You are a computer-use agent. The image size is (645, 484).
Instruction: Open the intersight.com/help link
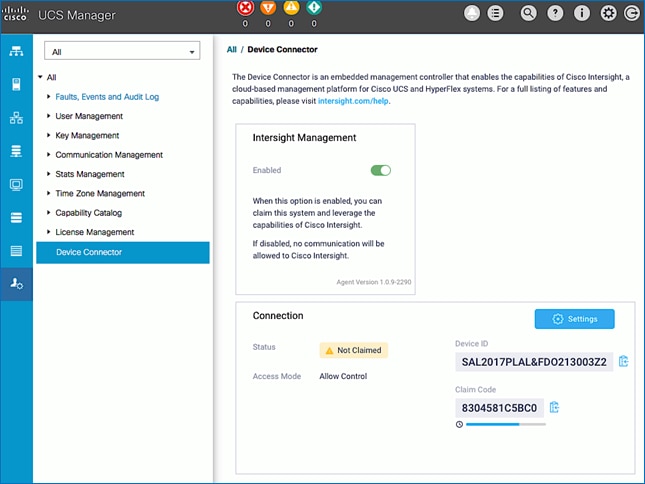(x=353, y=101)
